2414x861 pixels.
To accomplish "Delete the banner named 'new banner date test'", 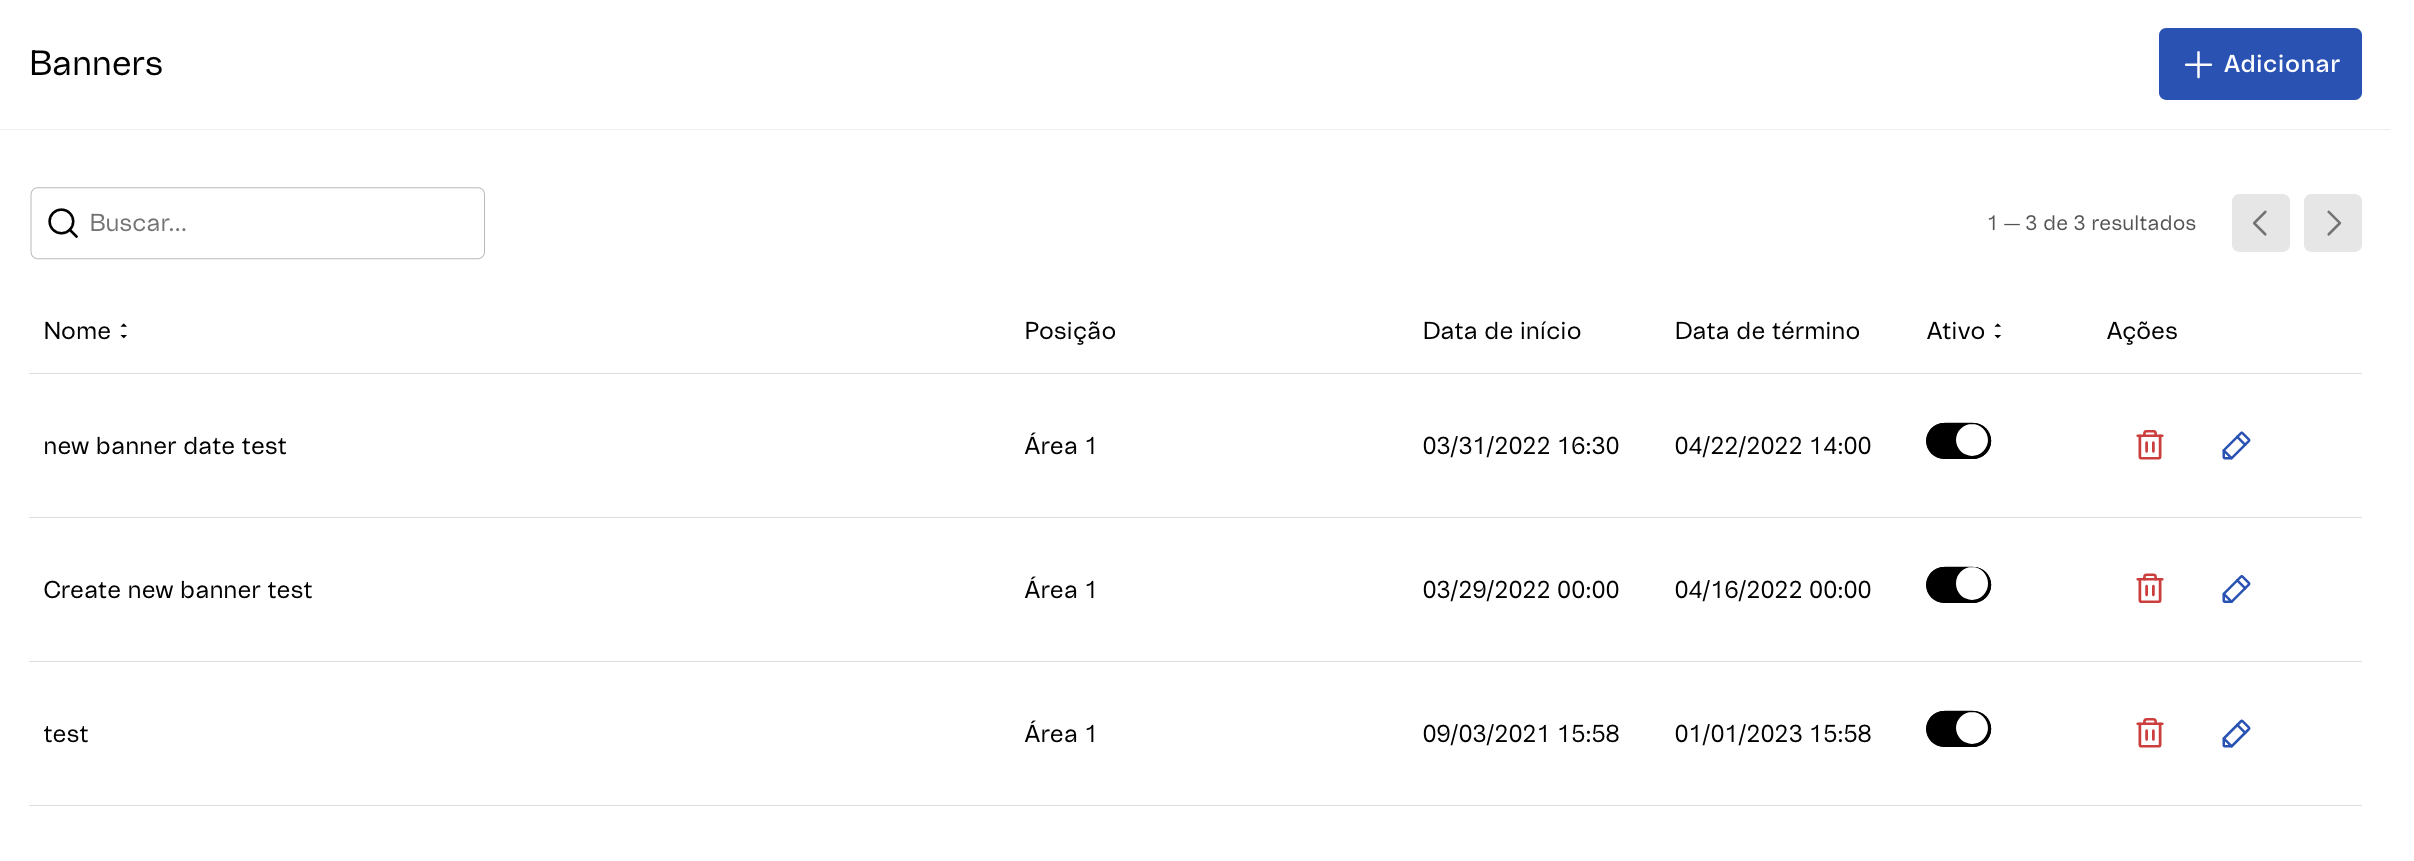I will 2149,445.
